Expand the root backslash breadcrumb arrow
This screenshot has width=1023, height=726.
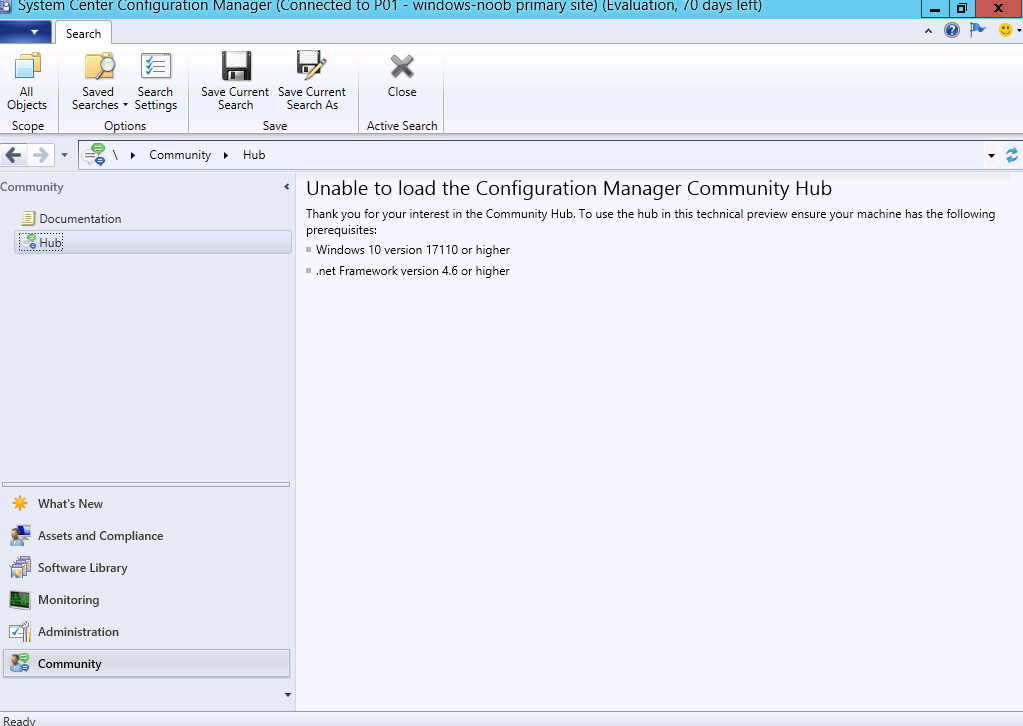(132, 155)
